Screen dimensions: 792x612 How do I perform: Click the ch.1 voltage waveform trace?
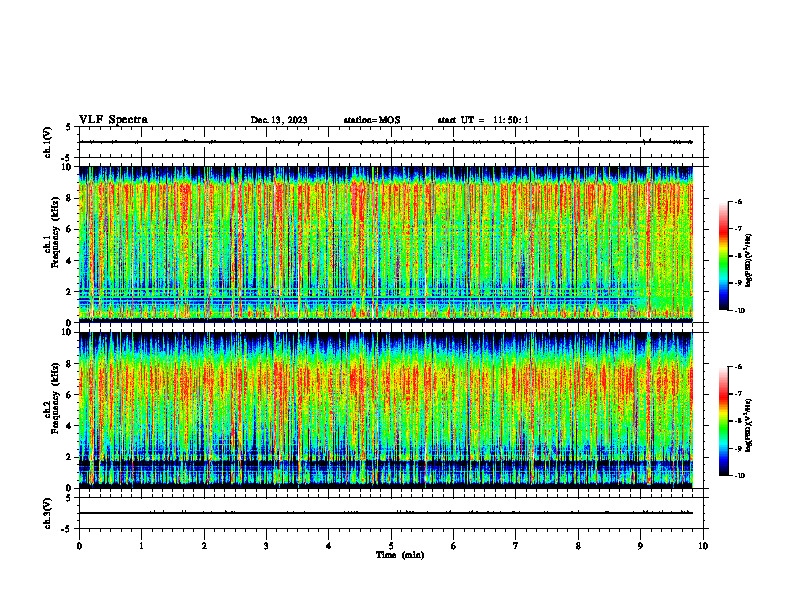point(386,142)
